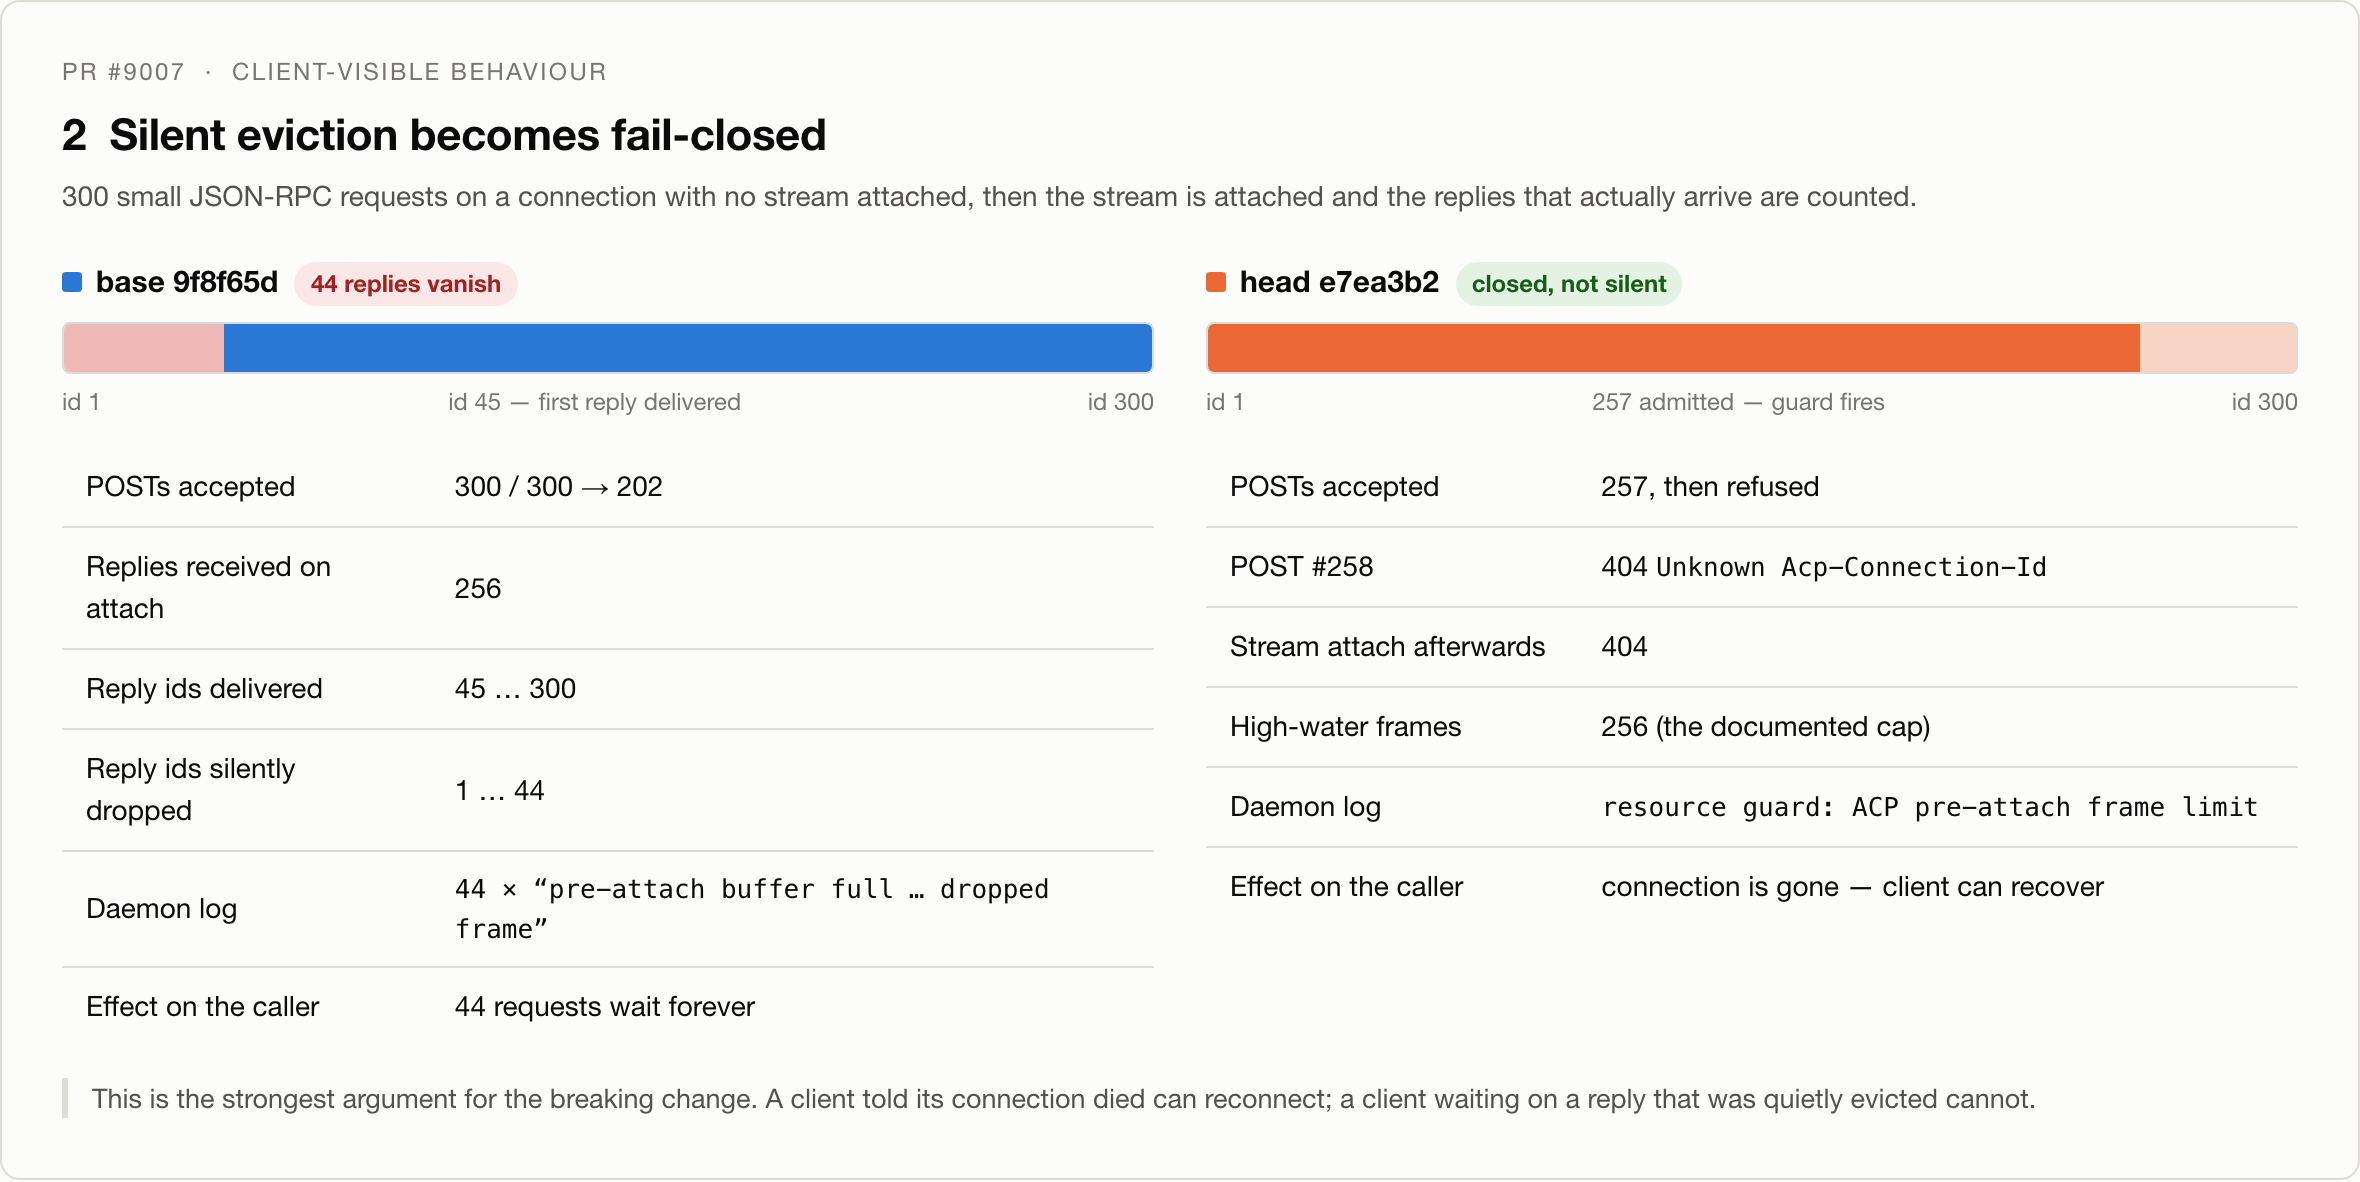Screen dimensions: 2360x1182
Task: Click the 'base 9f8f65d' commit label
Action: [187, 283]
